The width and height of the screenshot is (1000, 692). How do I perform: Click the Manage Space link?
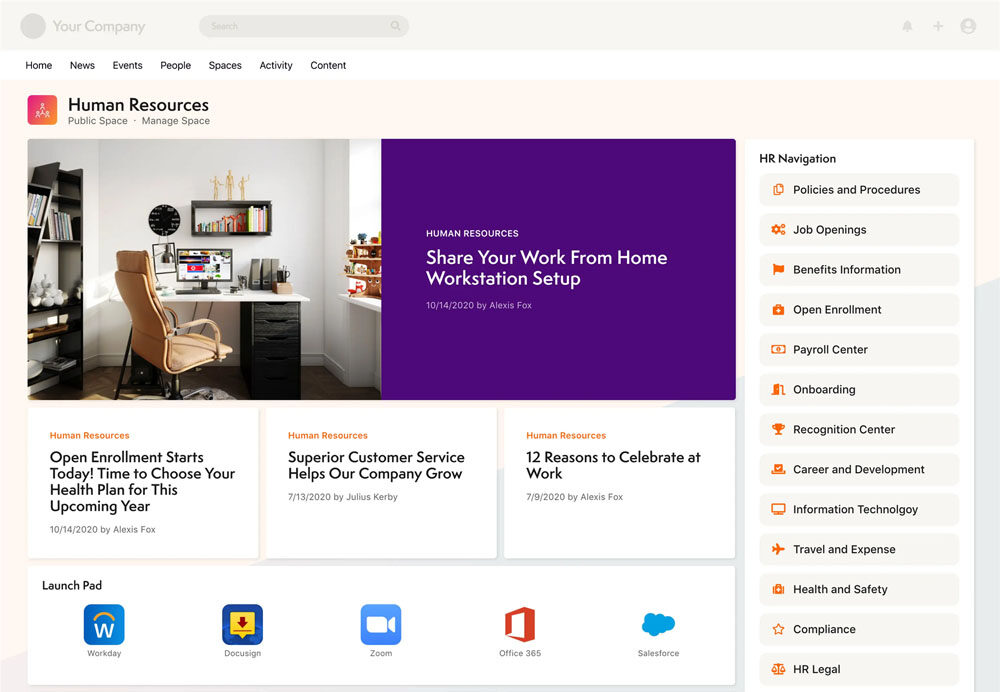click(176, 121)
